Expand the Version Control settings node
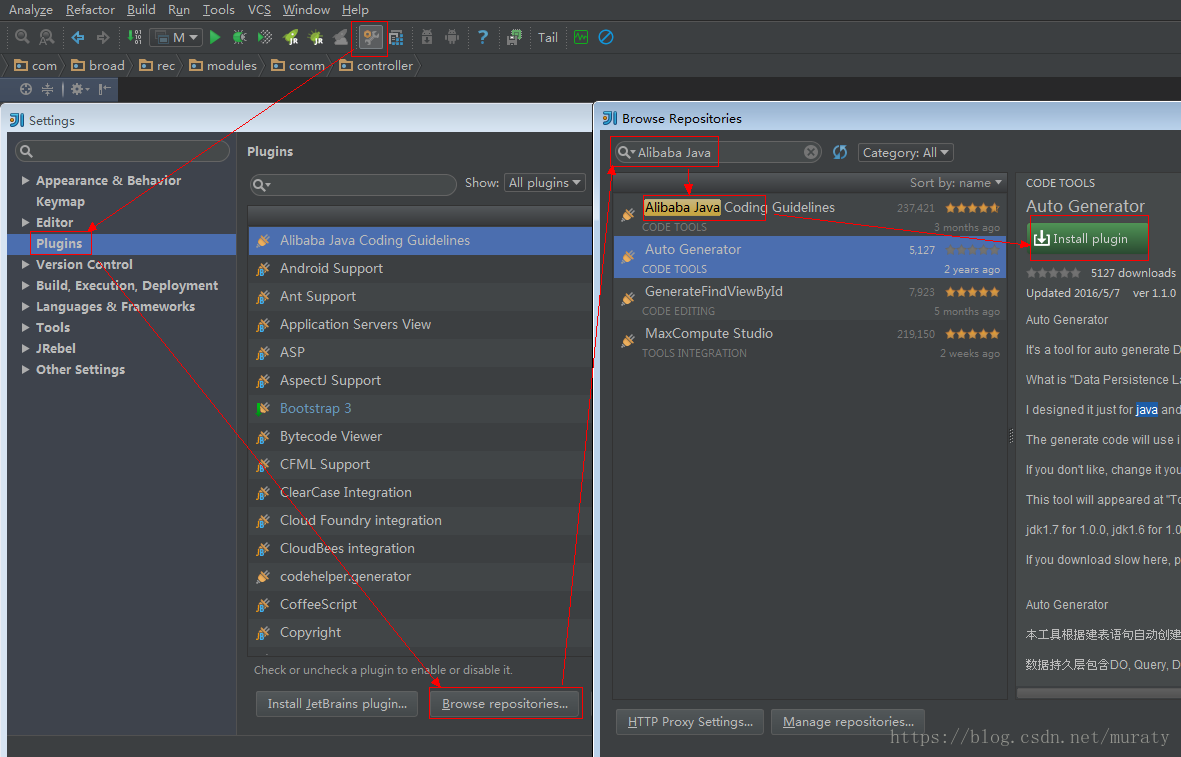Screen dimensions: 1181x757 tap(25, 264)
